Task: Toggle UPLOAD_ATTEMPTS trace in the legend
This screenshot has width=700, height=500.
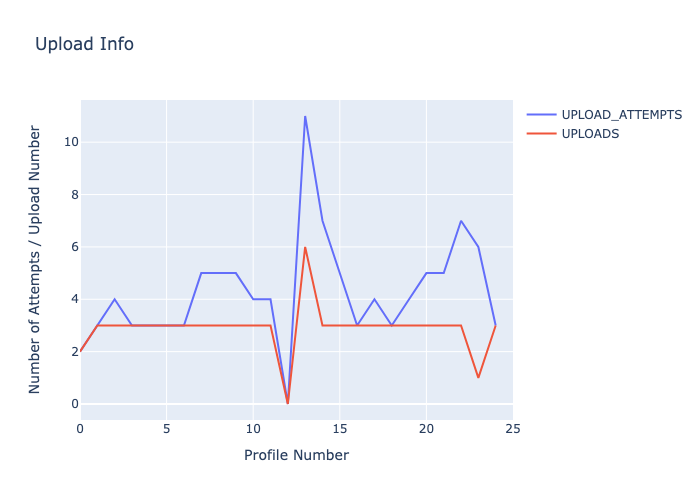Action: (621, 114)
